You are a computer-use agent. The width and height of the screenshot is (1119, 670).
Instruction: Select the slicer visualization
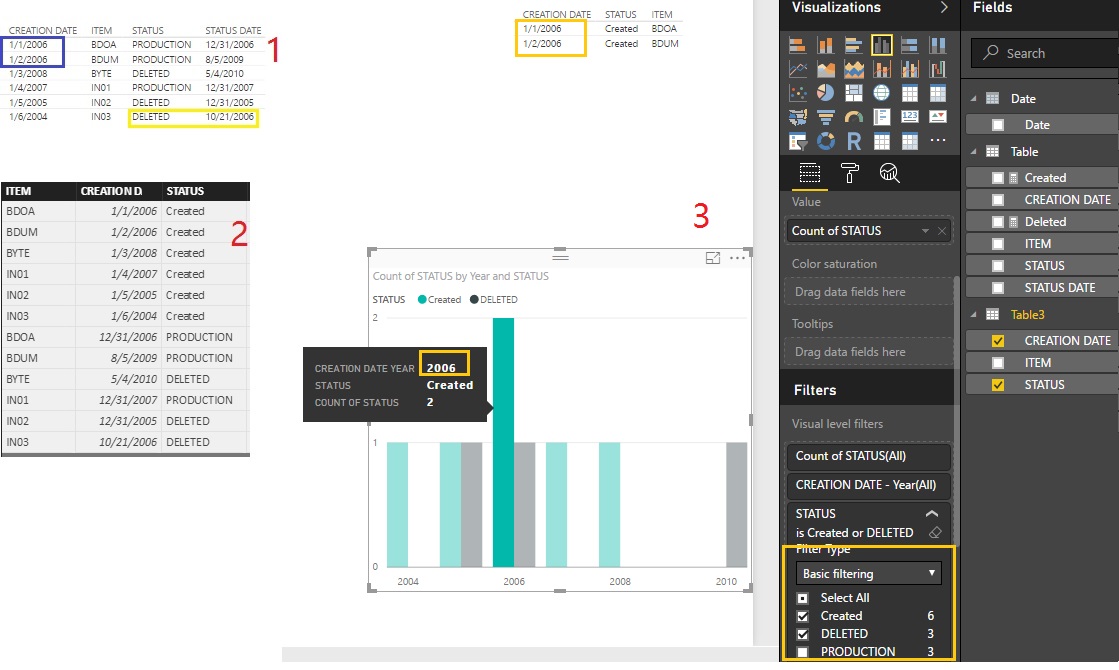pos(798,141)
